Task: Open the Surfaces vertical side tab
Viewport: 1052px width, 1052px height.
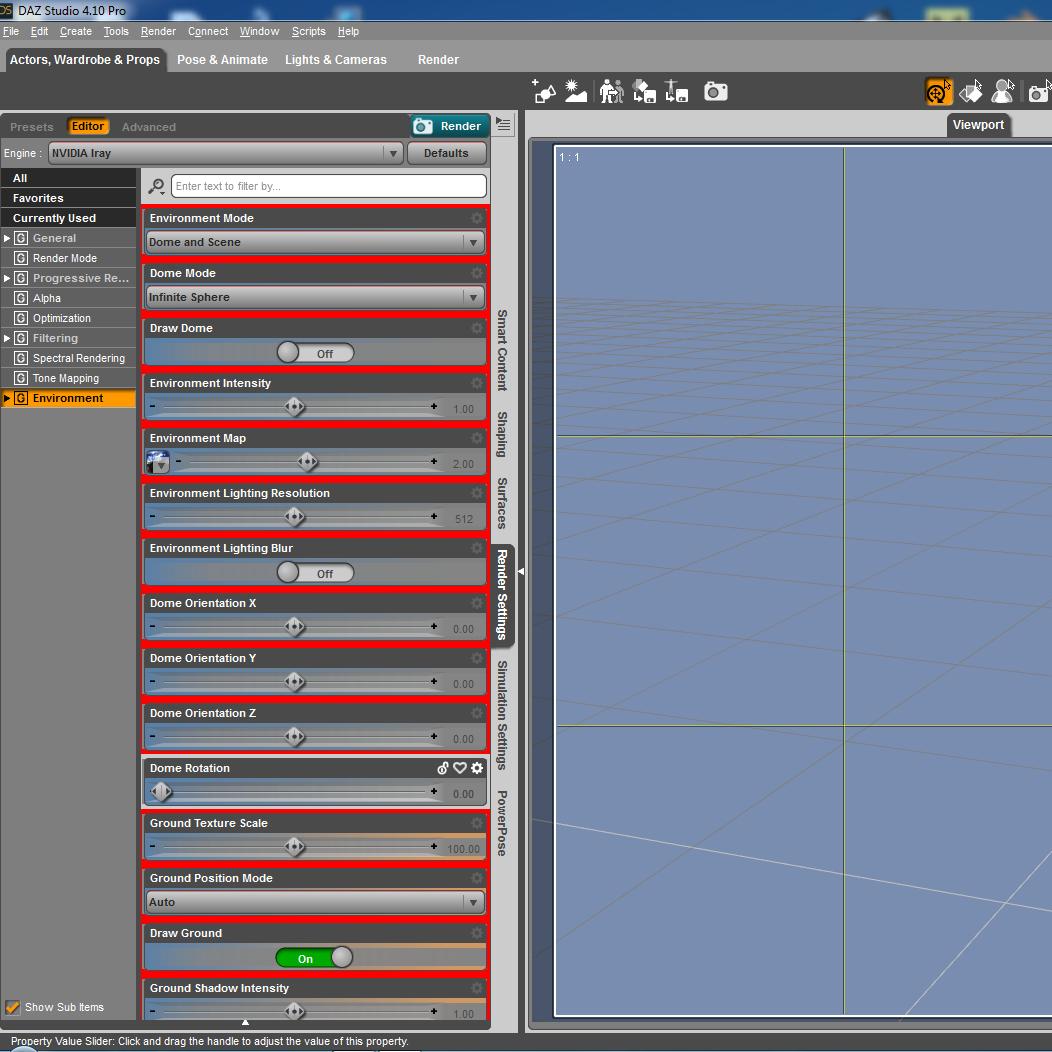Action: [502, 503]
